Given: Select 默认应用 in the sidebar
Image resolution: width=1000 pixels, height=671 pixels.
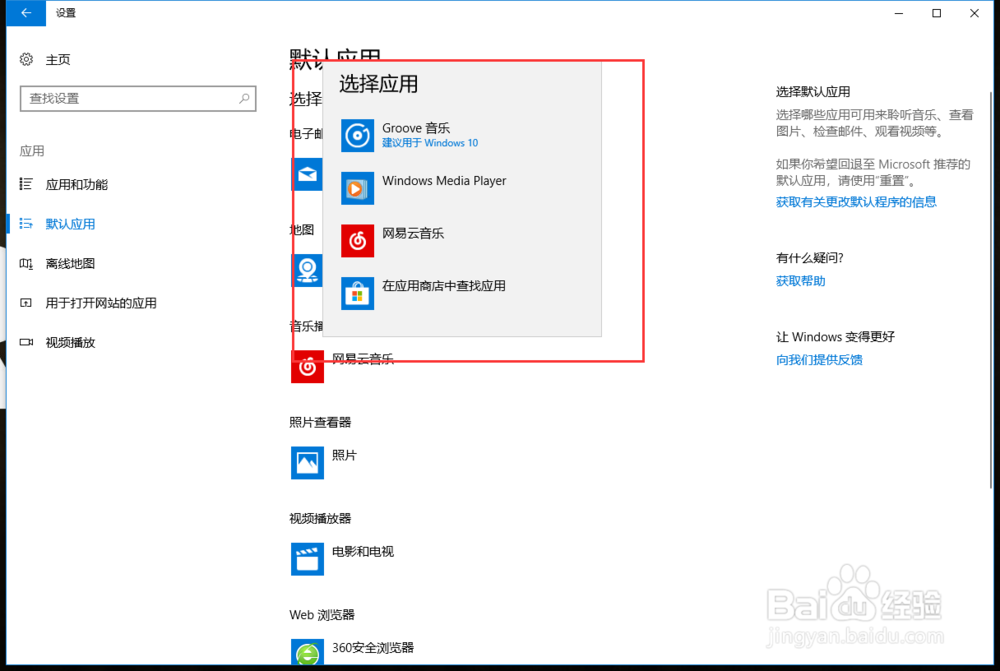Looking at the screenshot, I should coord(70,224).
